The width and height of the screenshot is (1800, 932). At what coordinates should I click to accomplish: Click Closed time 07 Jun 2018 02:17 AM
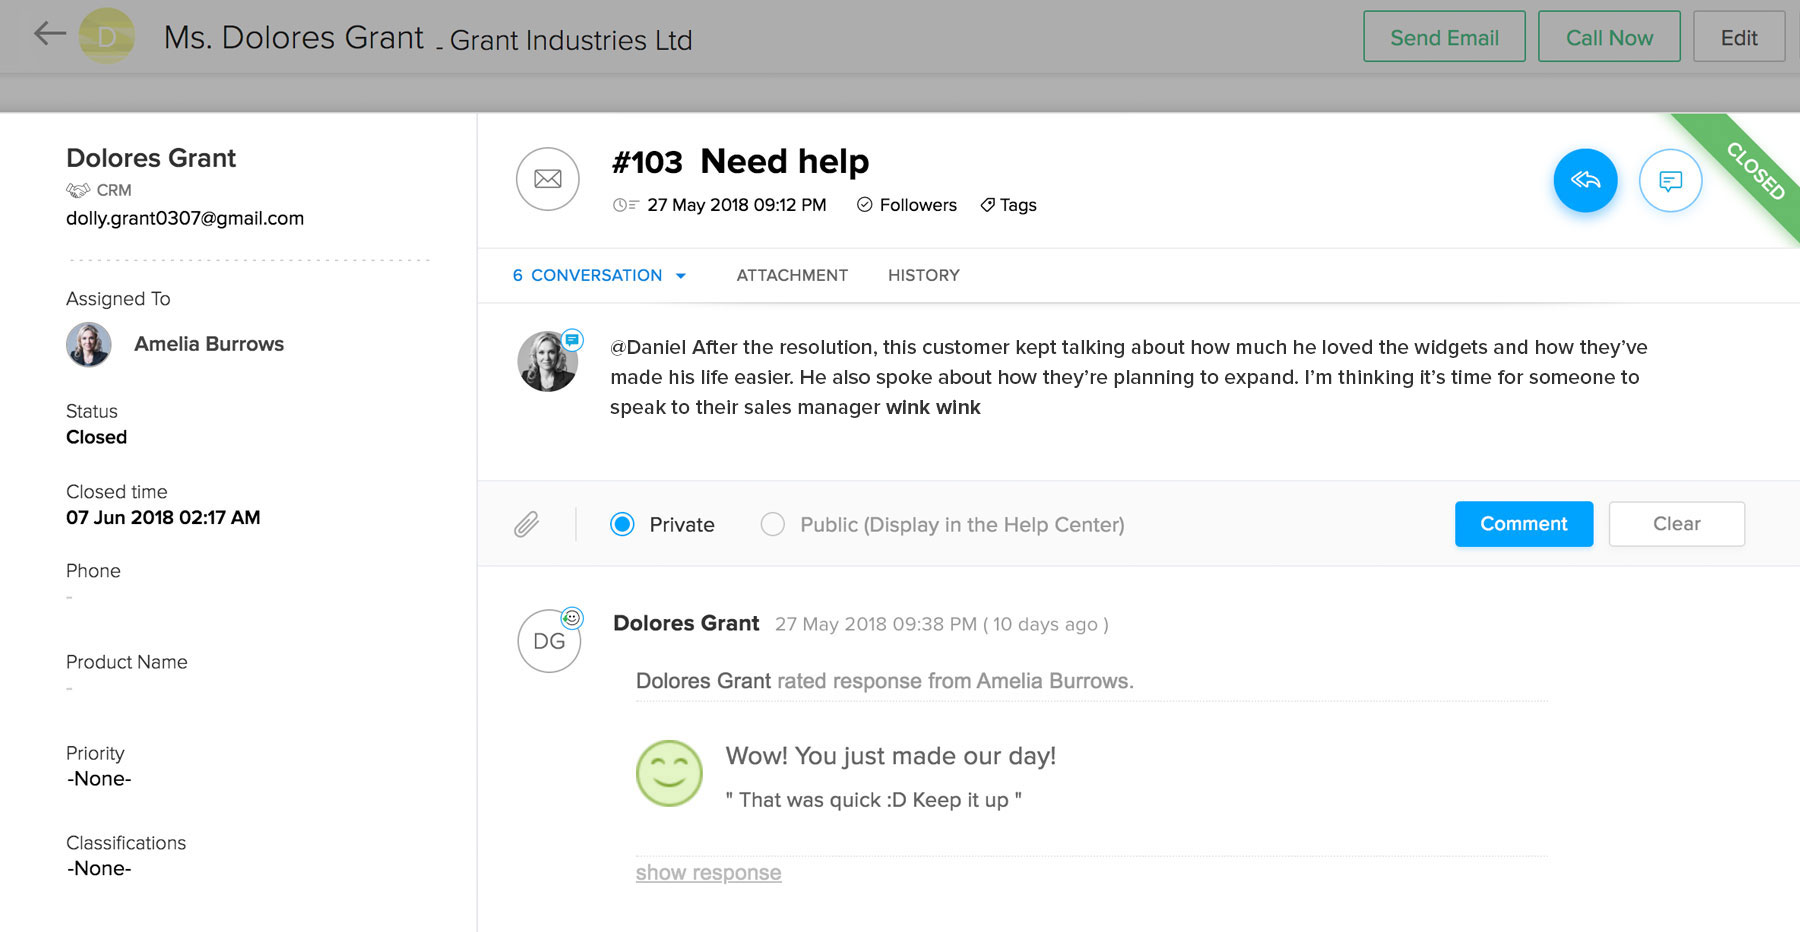point(163,517)
